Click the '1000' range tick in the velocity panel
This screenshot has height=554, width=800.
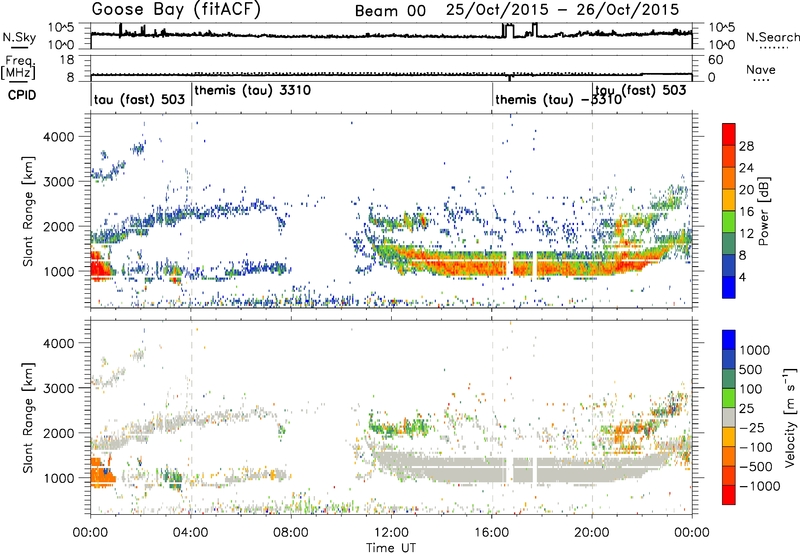(x=58, y=478)
